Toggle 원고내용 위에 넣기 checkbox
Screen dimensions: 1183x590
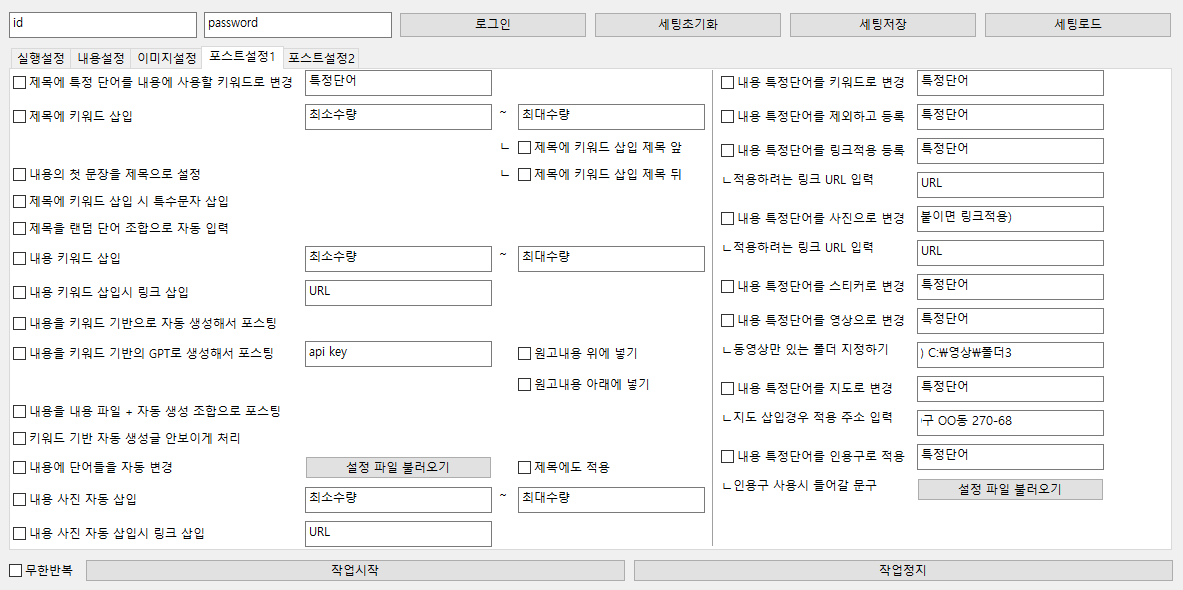525,353
